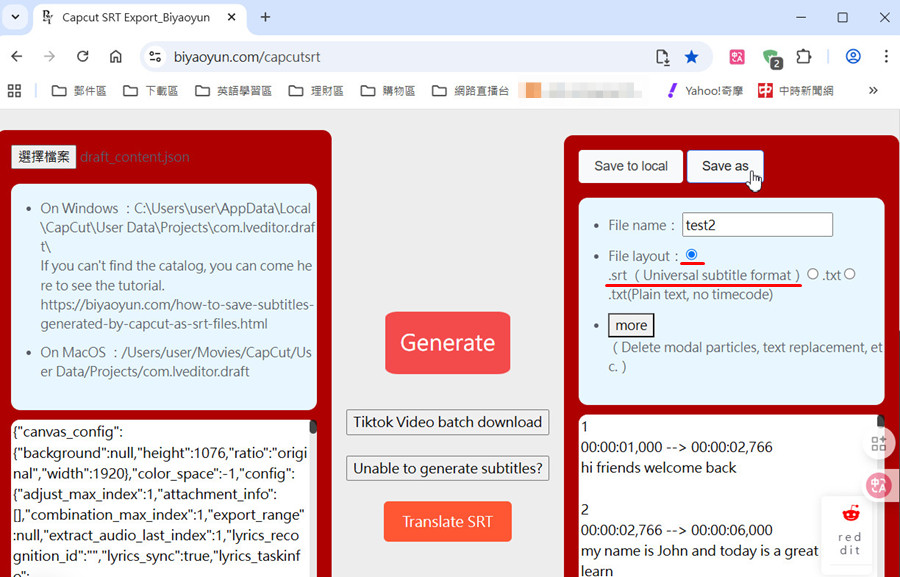Select the .srt universal subtitle format option
The height and width of the screenshot is (577, 900).
tap(692, 255)
